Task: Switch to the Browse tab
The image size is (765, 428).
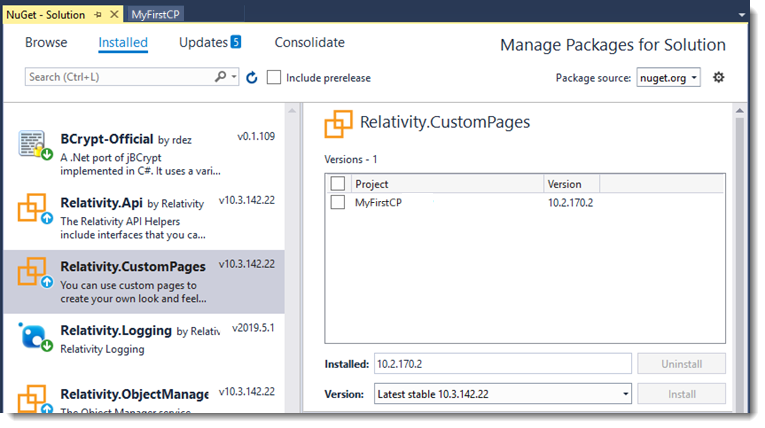Action: (46, 42)
